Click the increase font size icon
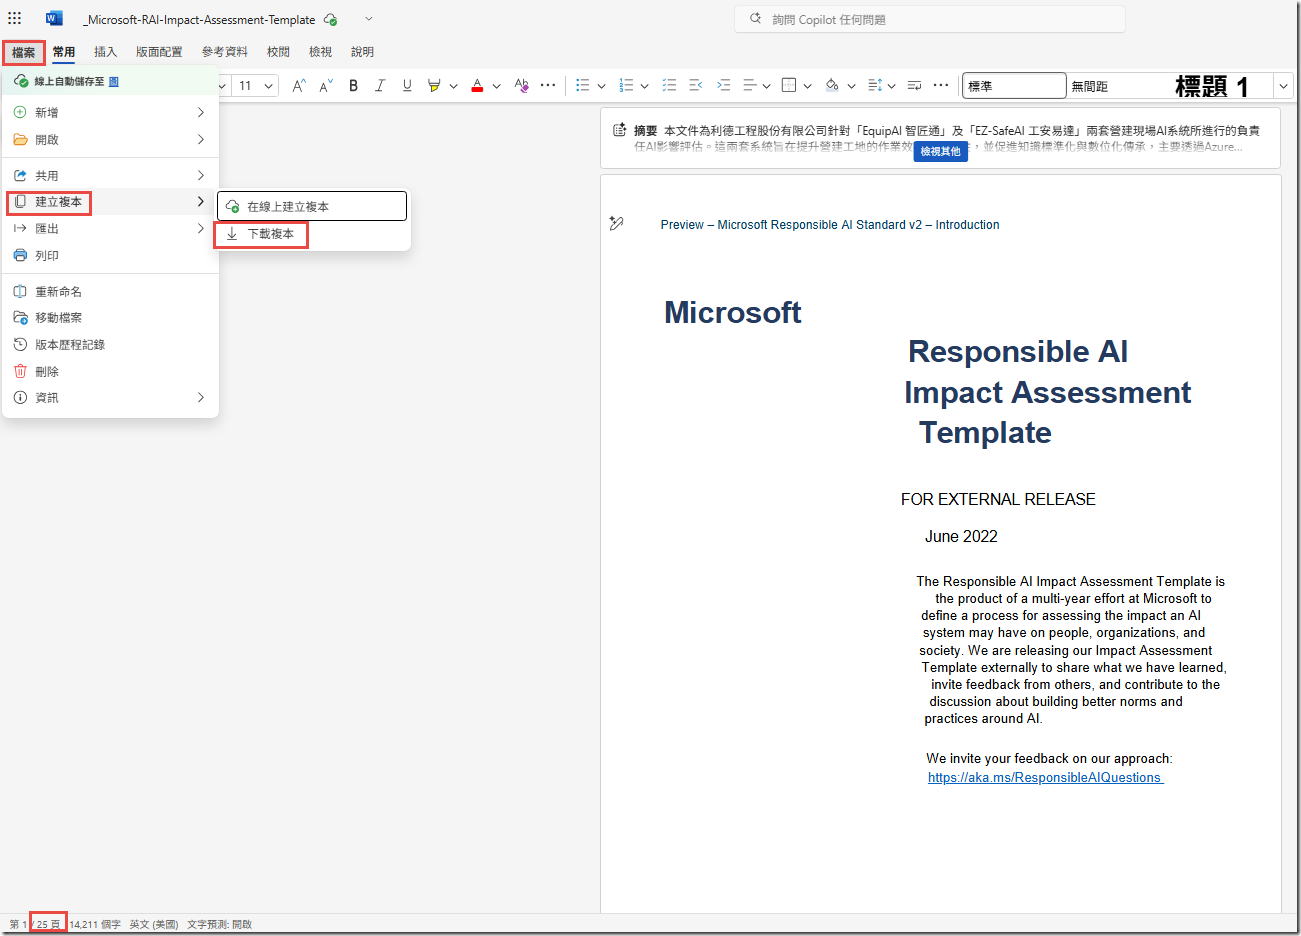The height and width of the screenshot is (936, 1301). point(298,86)
